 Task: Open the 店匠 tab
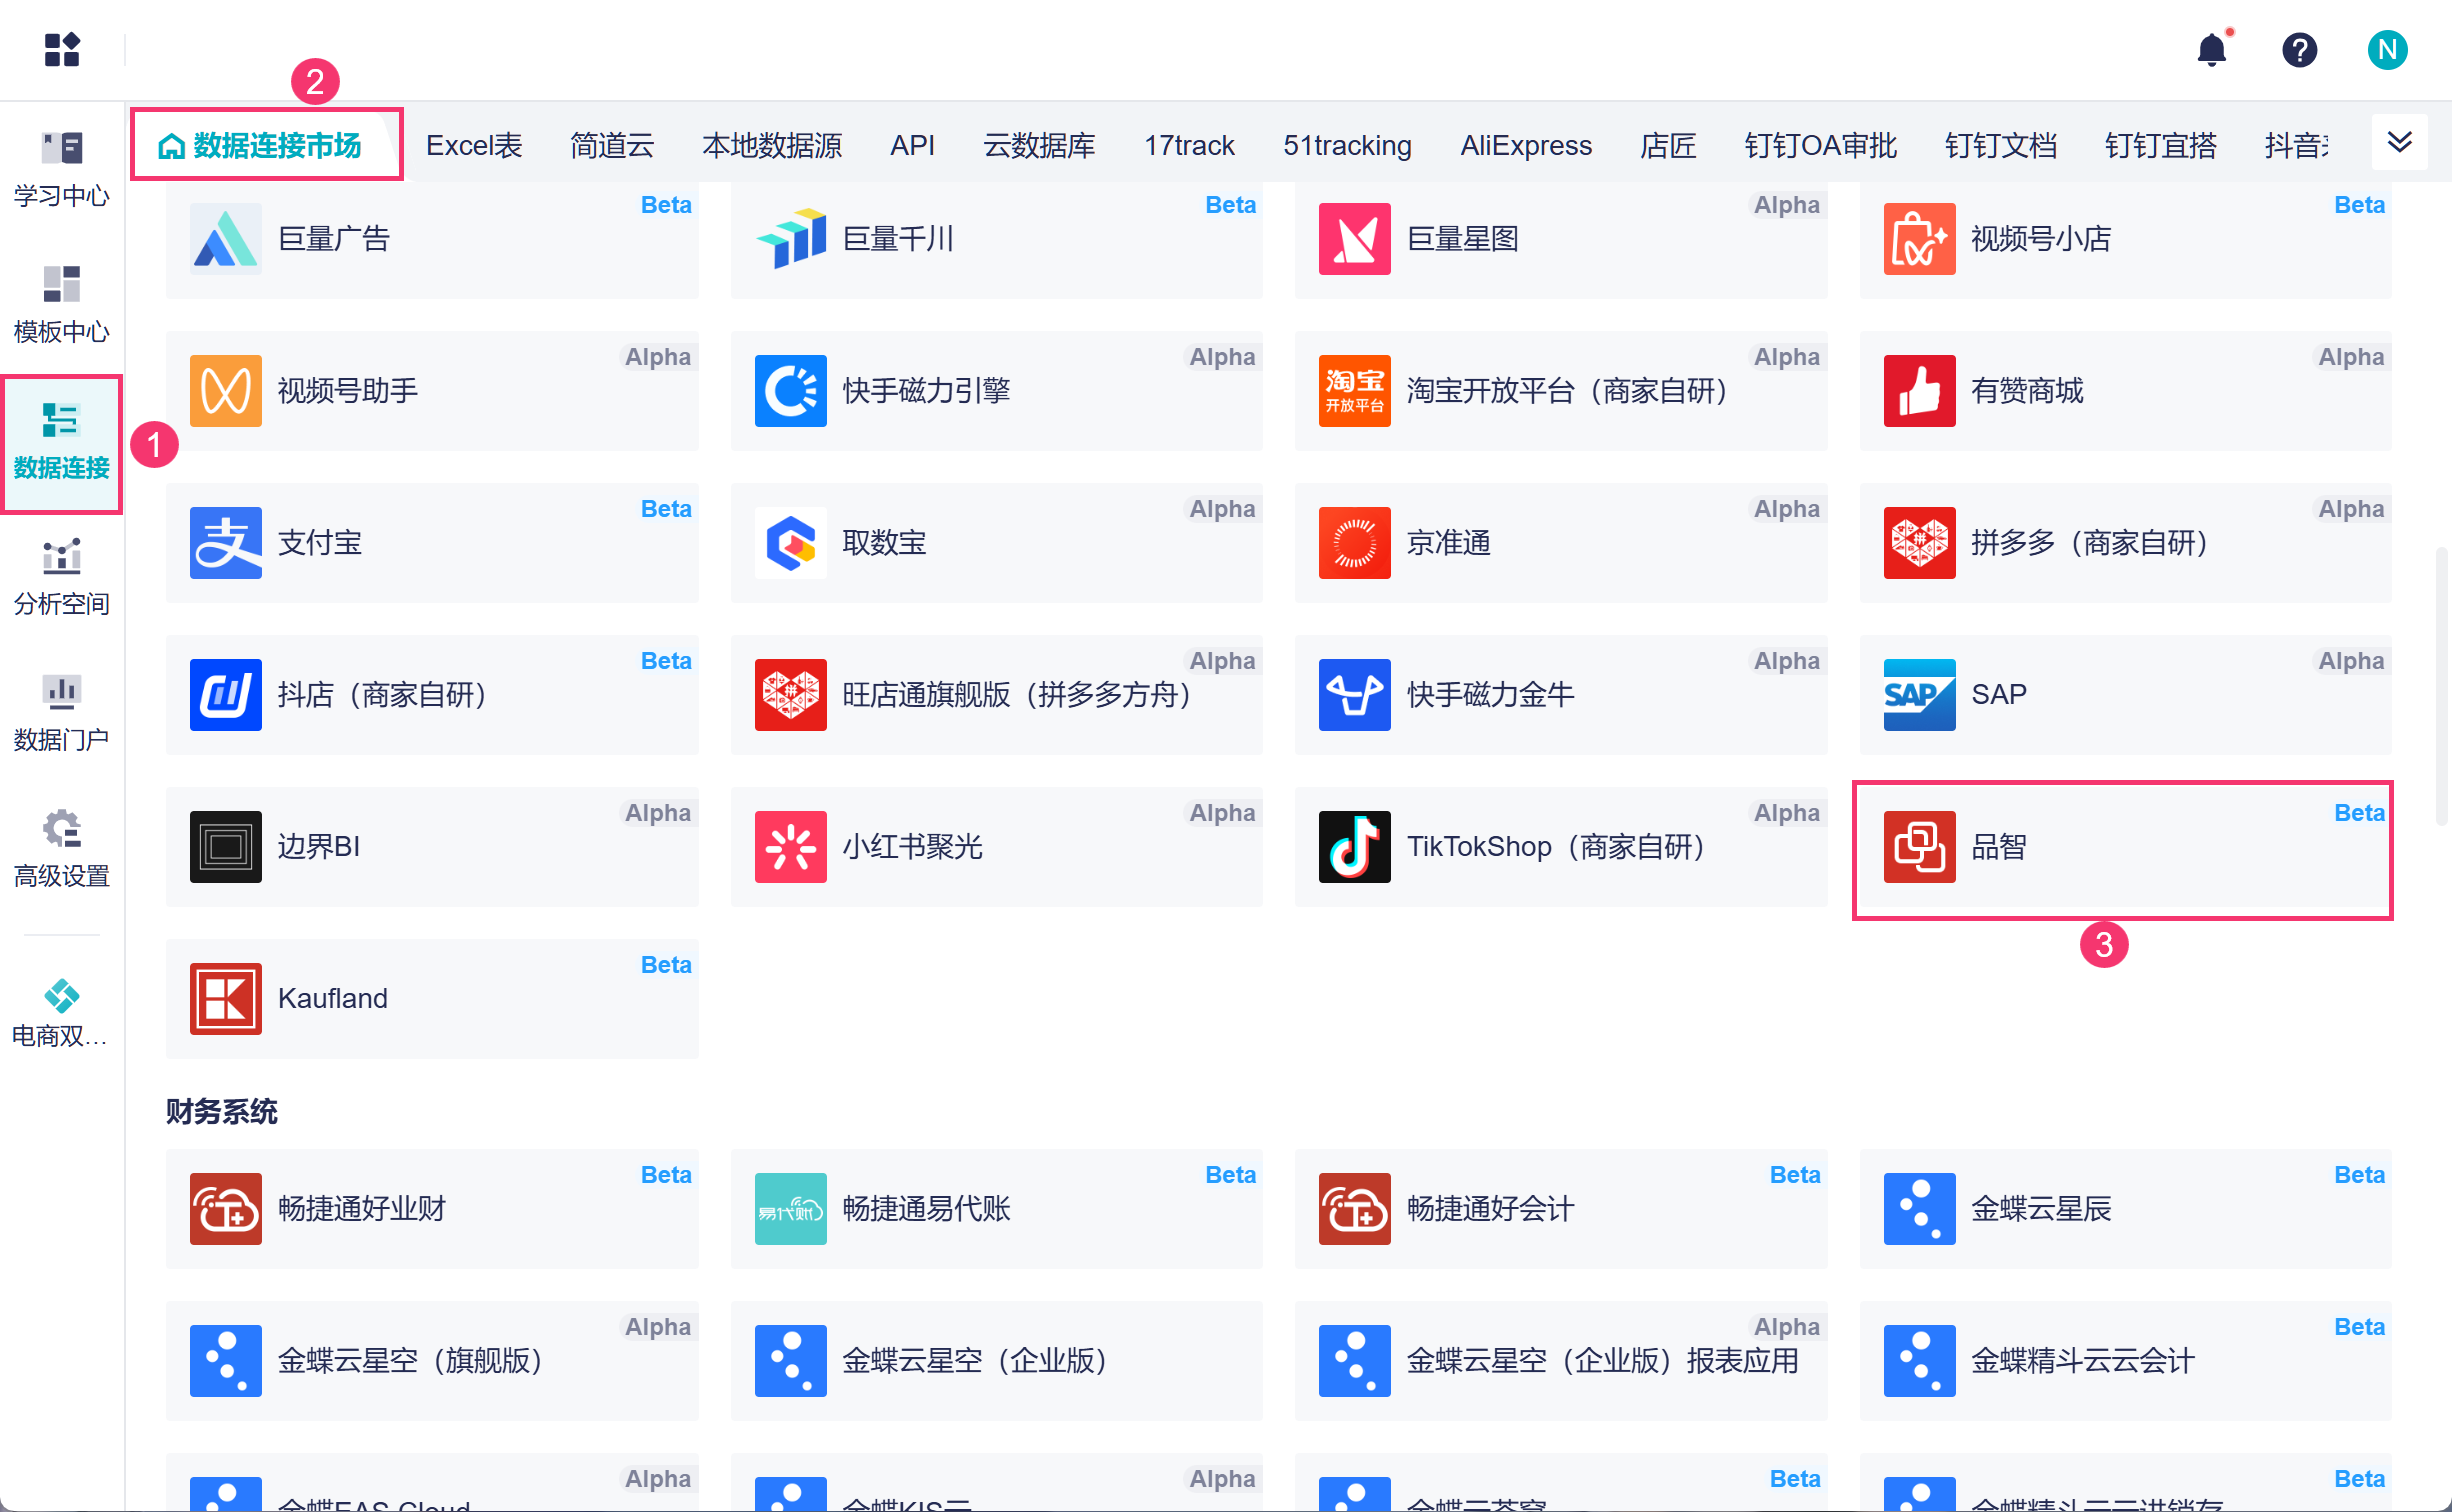(x=1668, y=146)
